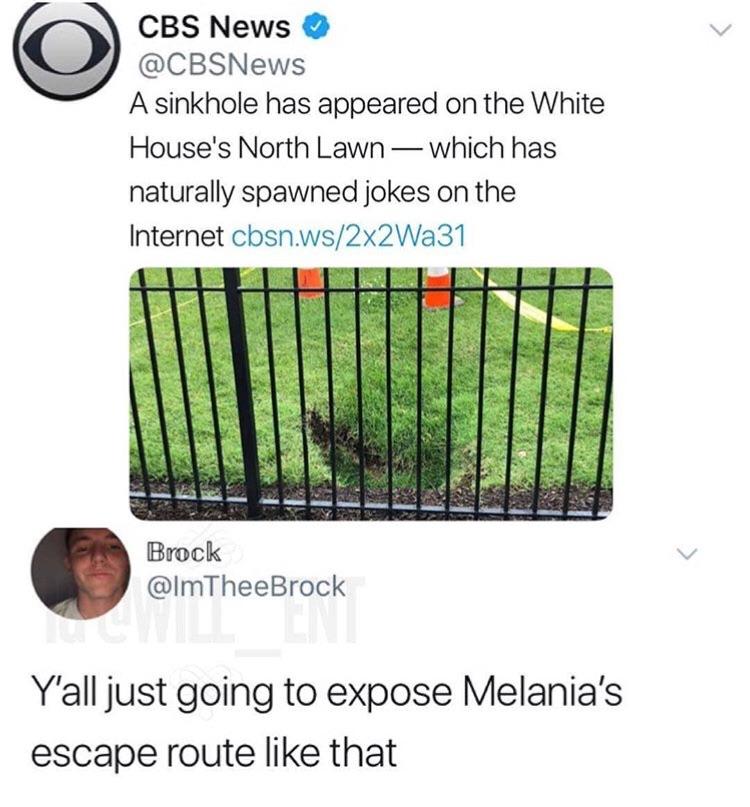The height and width of the screenshot is (807, 750).
Task: View the sinkhole lawn photo
Action: (x=371, y=393)
